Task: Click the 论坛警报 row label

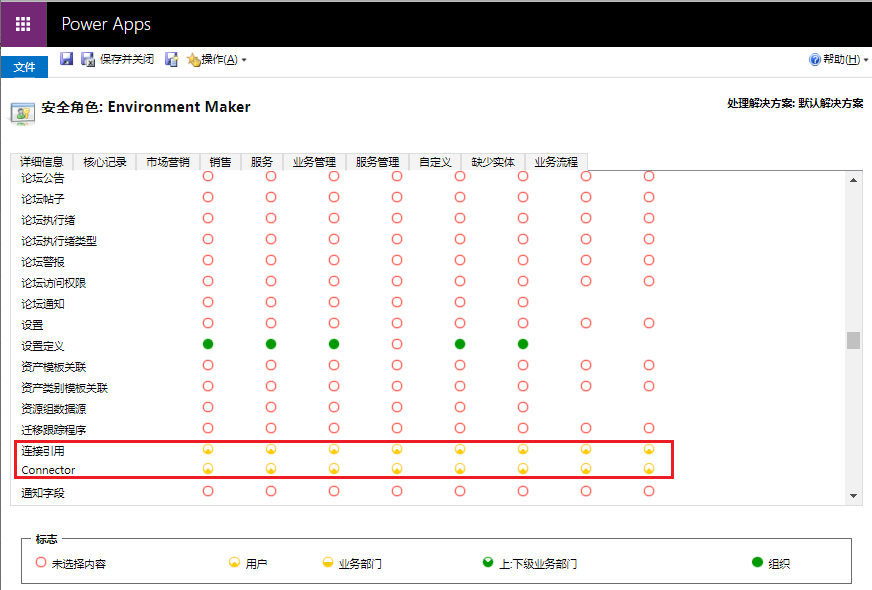Action: (x=43, y=262)
